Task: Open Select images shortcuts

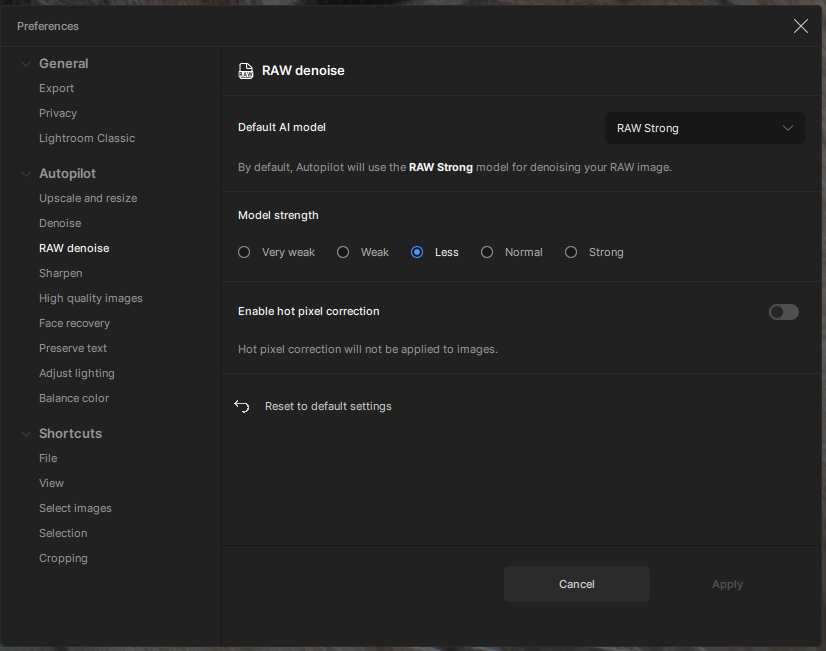Action: click(x=75, y=508)
